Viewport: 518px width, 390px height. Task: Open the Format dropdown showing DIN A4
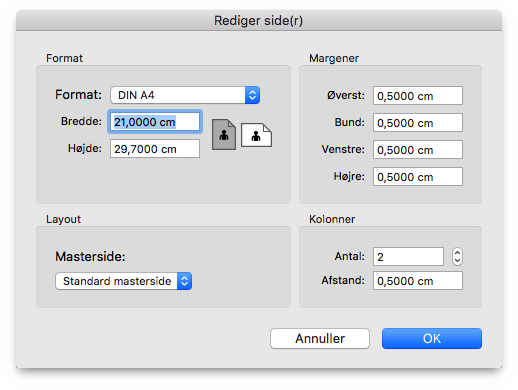click(x=185, y=95)
